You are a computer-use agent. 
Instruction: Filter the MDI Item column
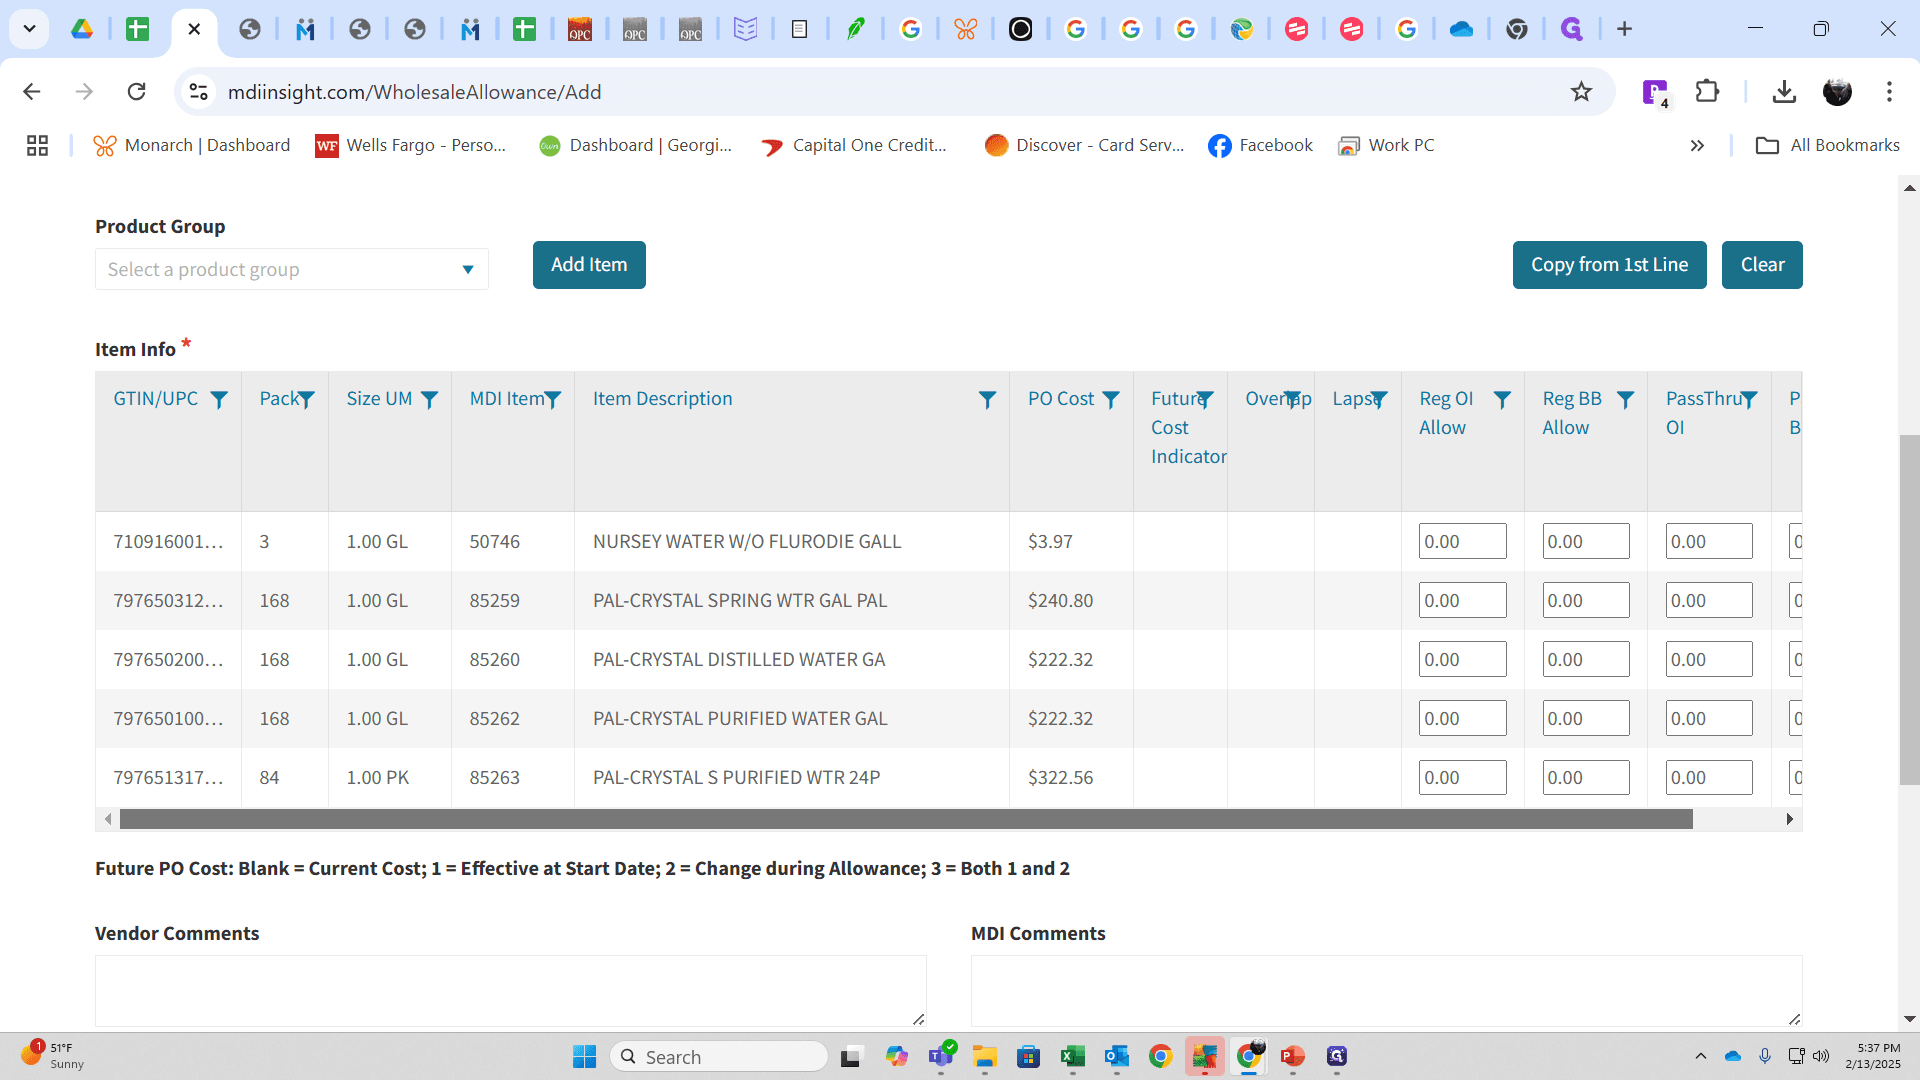click(553, 400)
